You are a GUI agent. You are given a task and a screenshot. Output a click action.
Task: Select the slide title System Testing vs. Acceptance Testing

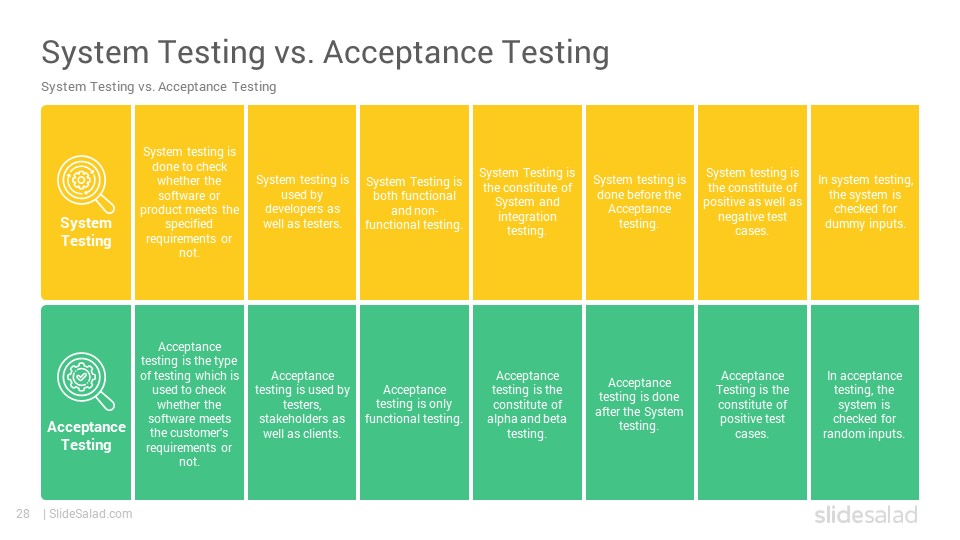coord(325,52)
